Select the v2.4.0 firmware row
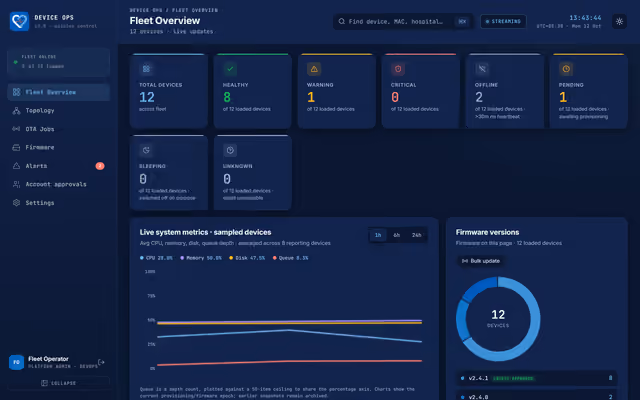Image resolution: width=640 pixels, height=400 pixels. click(x=536, y=396)
